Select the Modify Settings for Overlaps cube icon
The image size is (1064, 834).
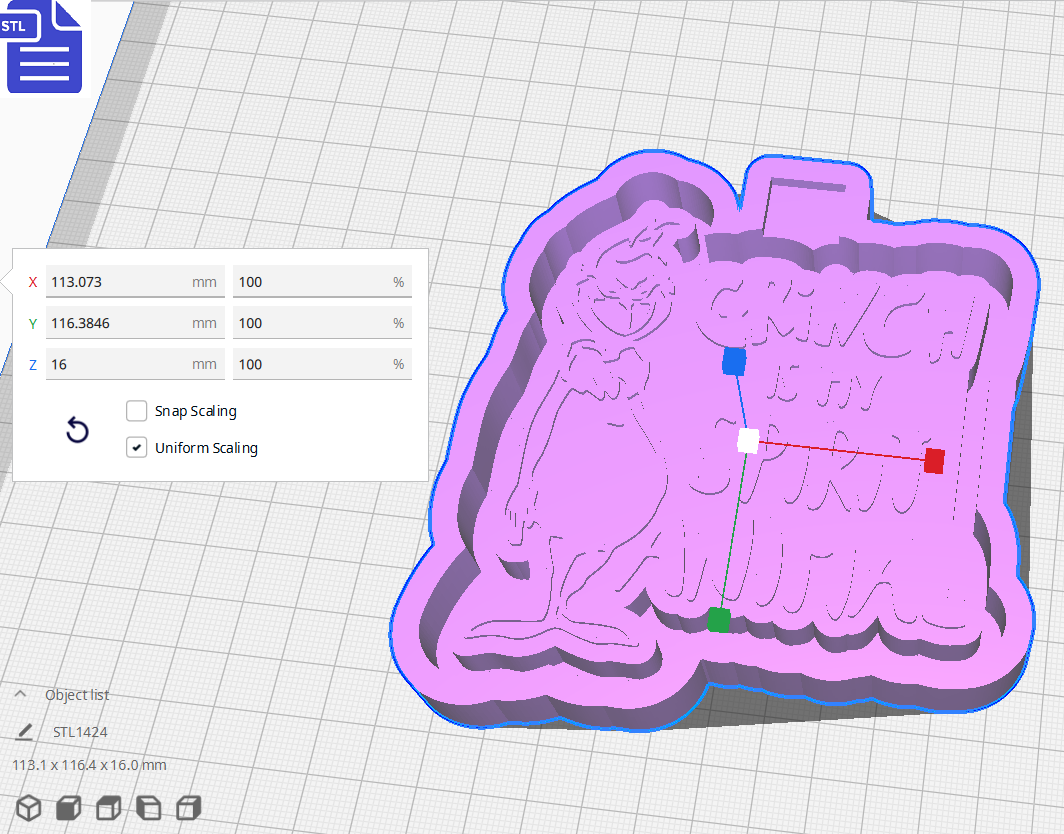[107, 807]
